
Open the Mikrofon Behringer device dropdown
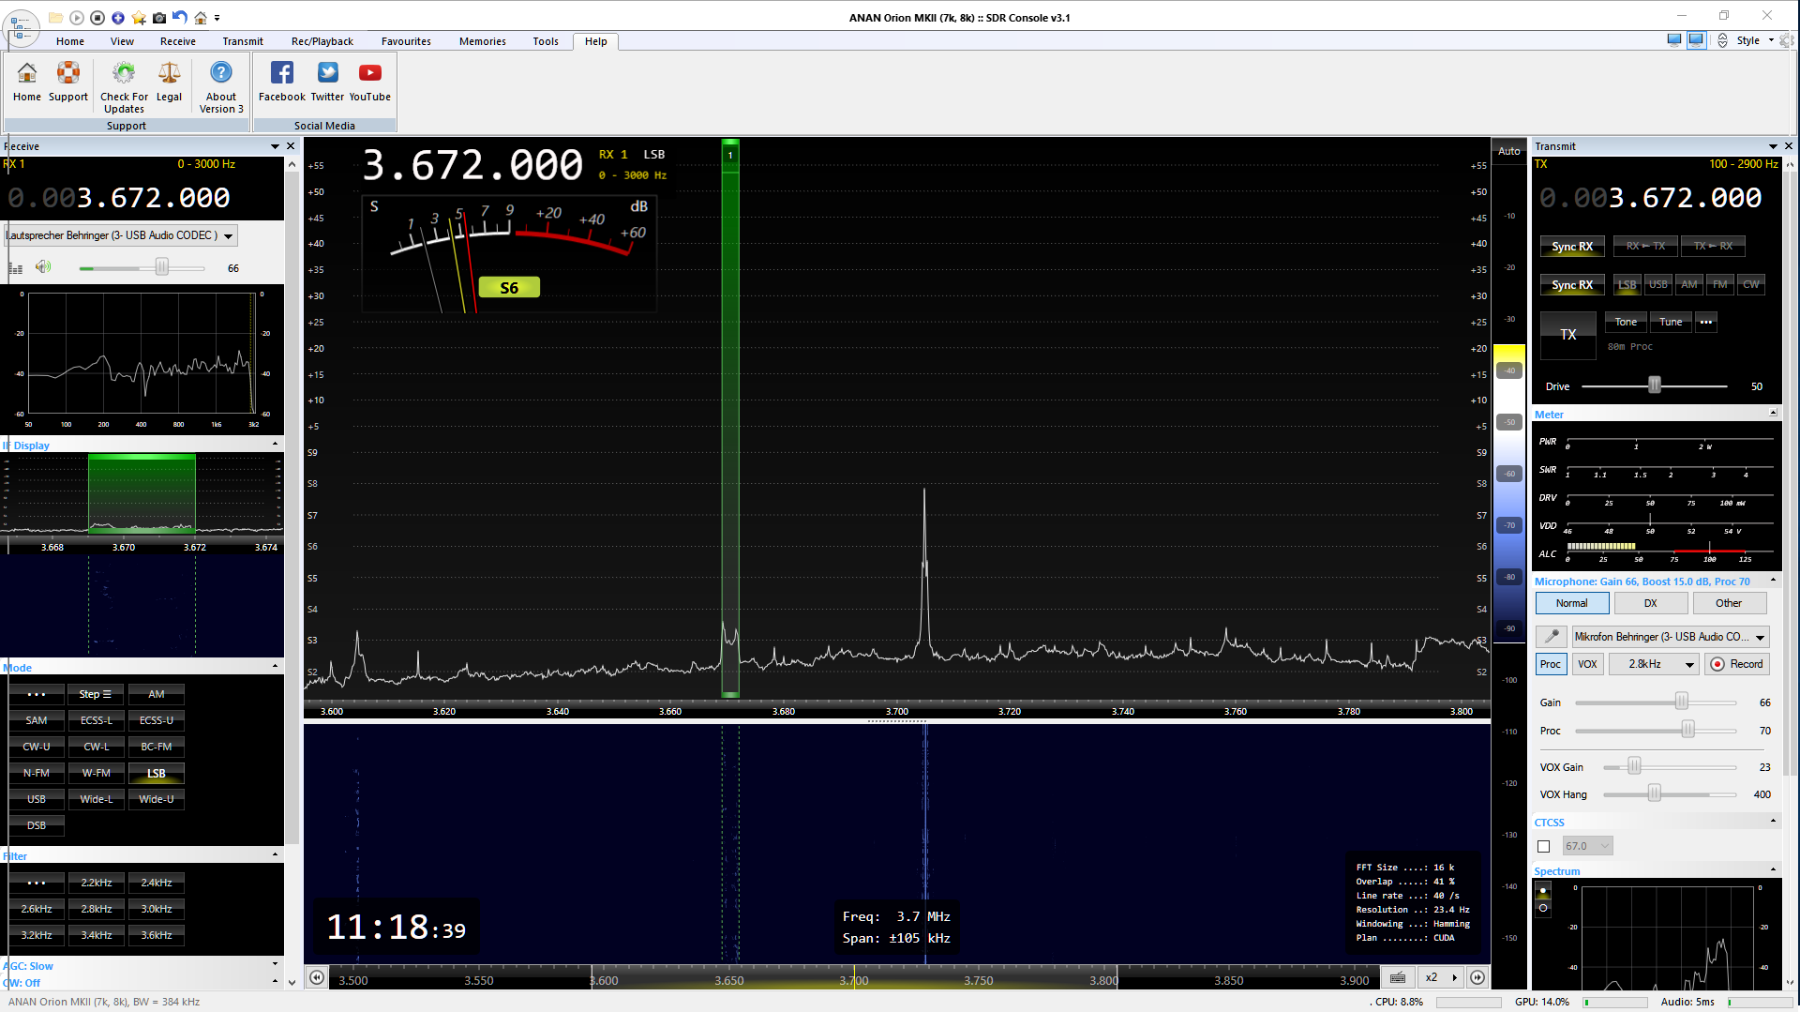[1670, 636]
